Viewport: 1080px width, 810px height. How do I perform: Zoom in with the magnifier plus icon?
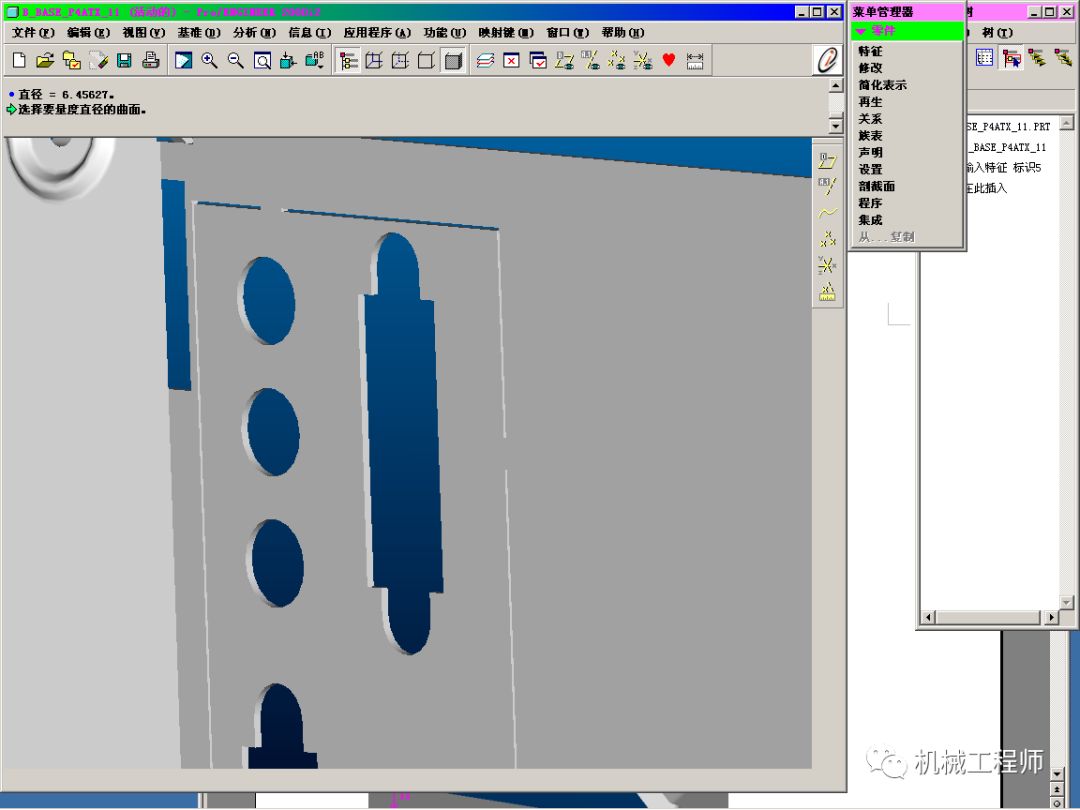[209, 61]
